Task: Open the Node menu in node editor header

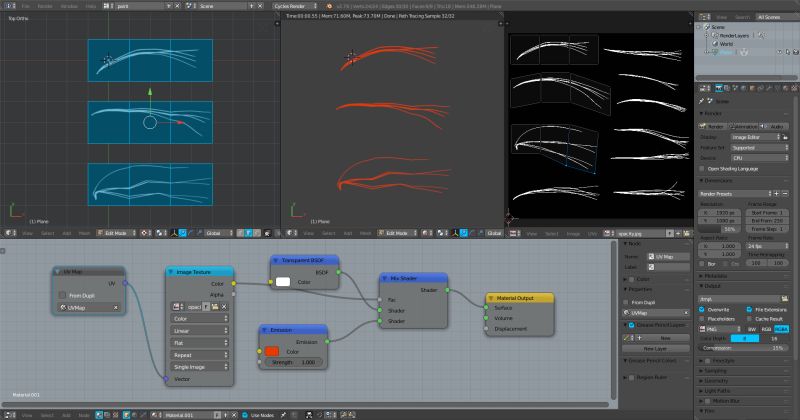Action: (84, 415)
